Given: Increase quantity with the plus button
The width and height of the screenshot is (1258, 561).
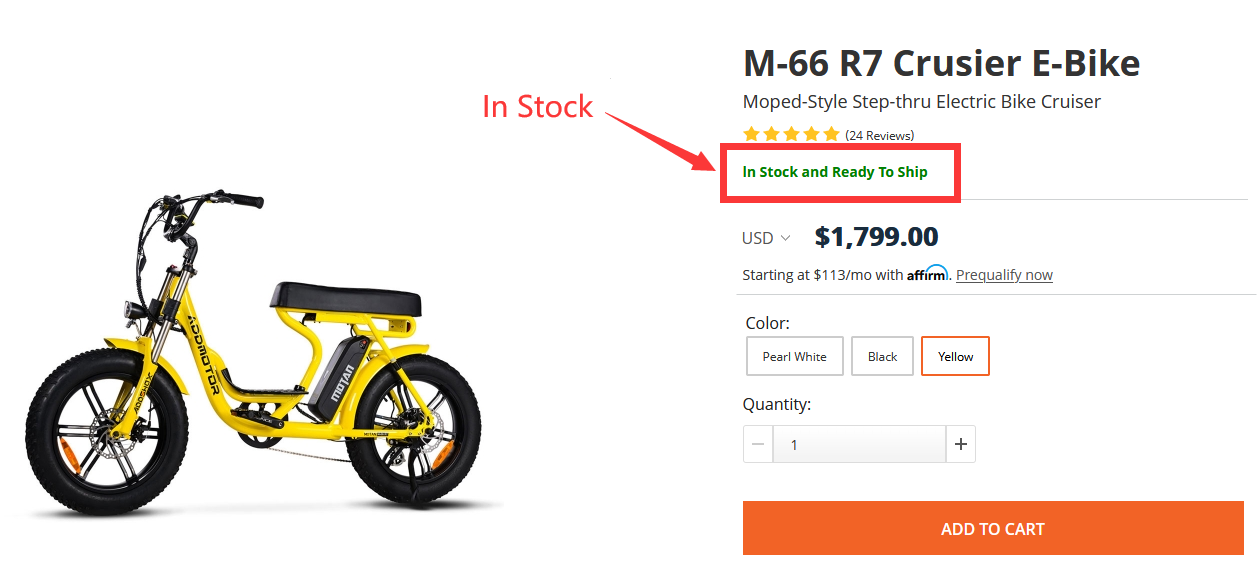Looking at the screenshot, I should click(961, 444).
